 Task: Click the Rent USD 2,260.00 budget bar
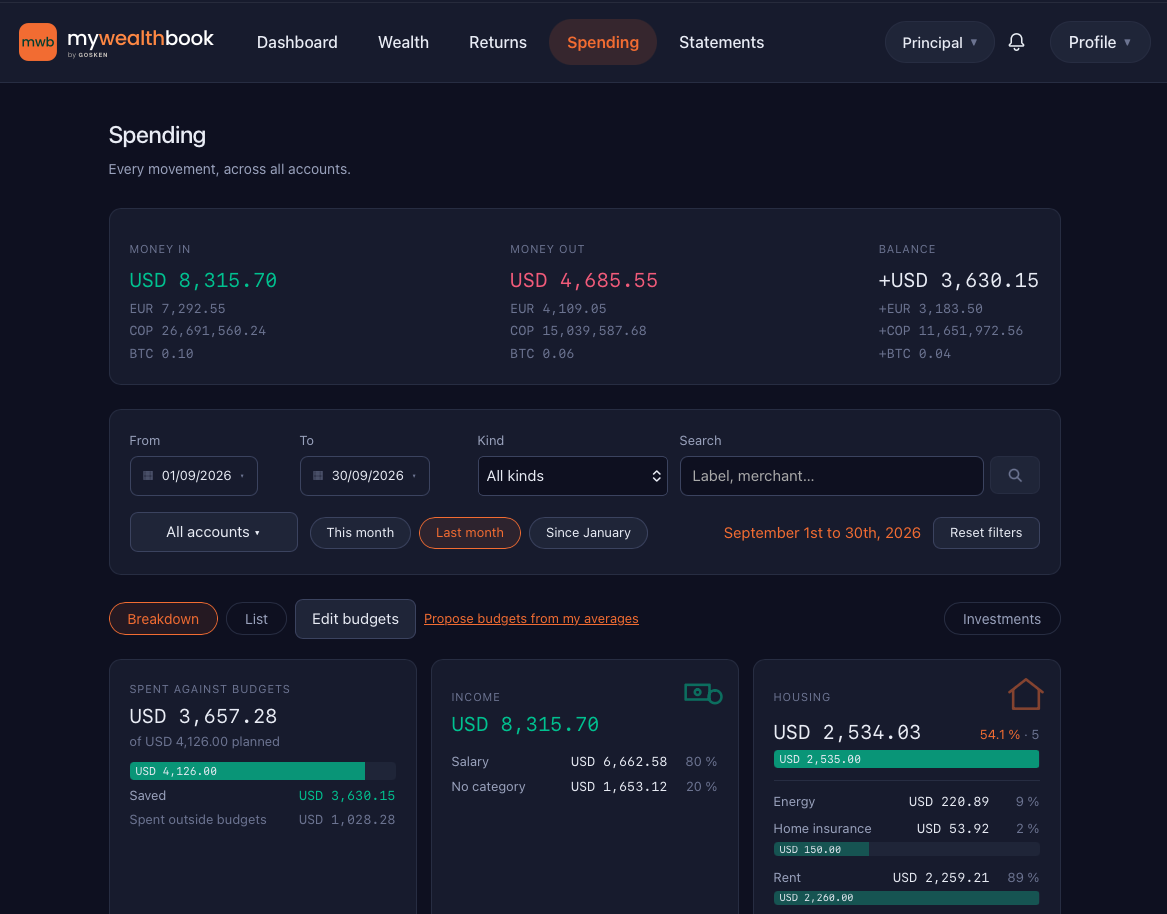(906, 898)
